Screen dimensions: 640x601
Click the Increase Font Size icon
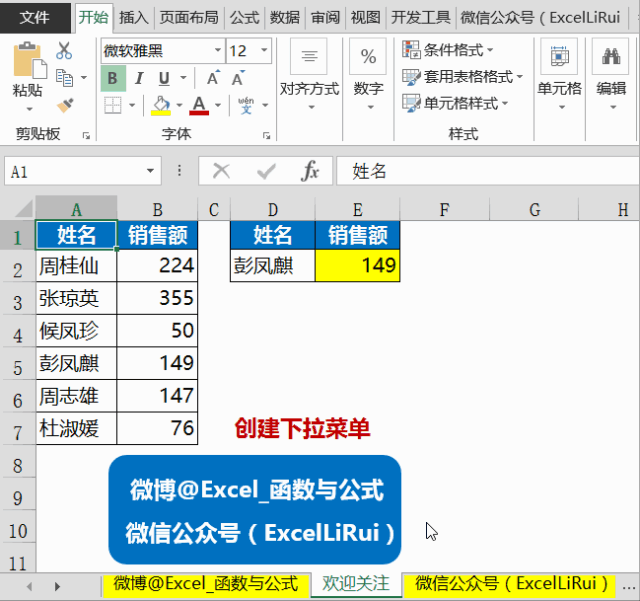coord(213,78)
